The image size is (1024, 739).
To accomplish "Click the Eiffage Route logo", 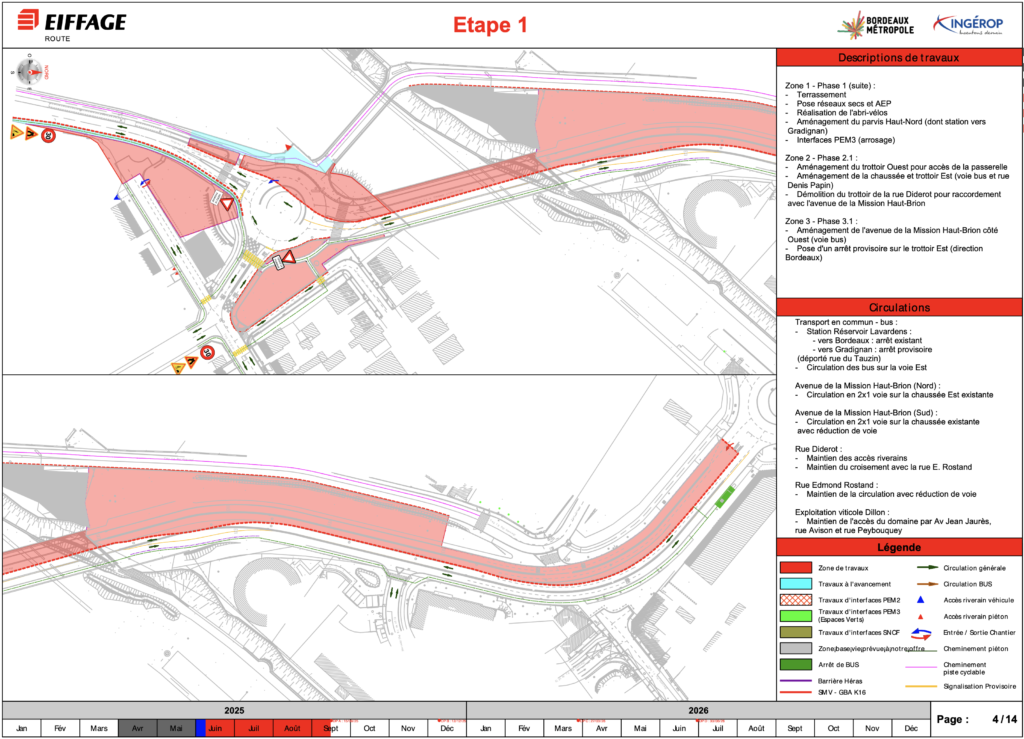I will pos(72,26).
